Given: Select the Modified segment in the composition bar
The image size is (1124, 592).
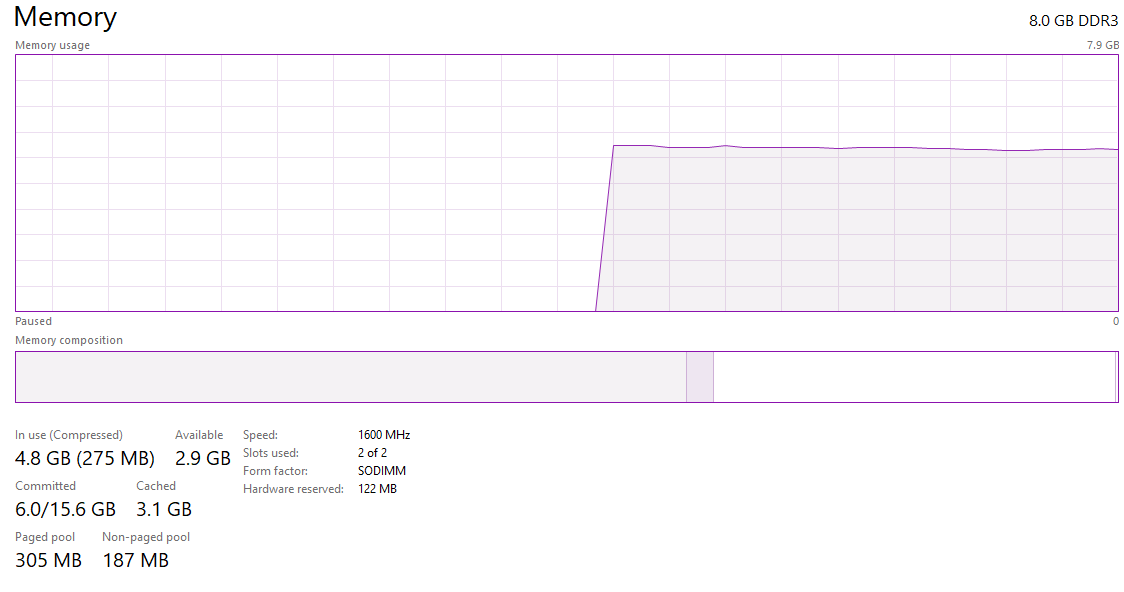Looking at the screenshot, I should click(x=699, y=377).
